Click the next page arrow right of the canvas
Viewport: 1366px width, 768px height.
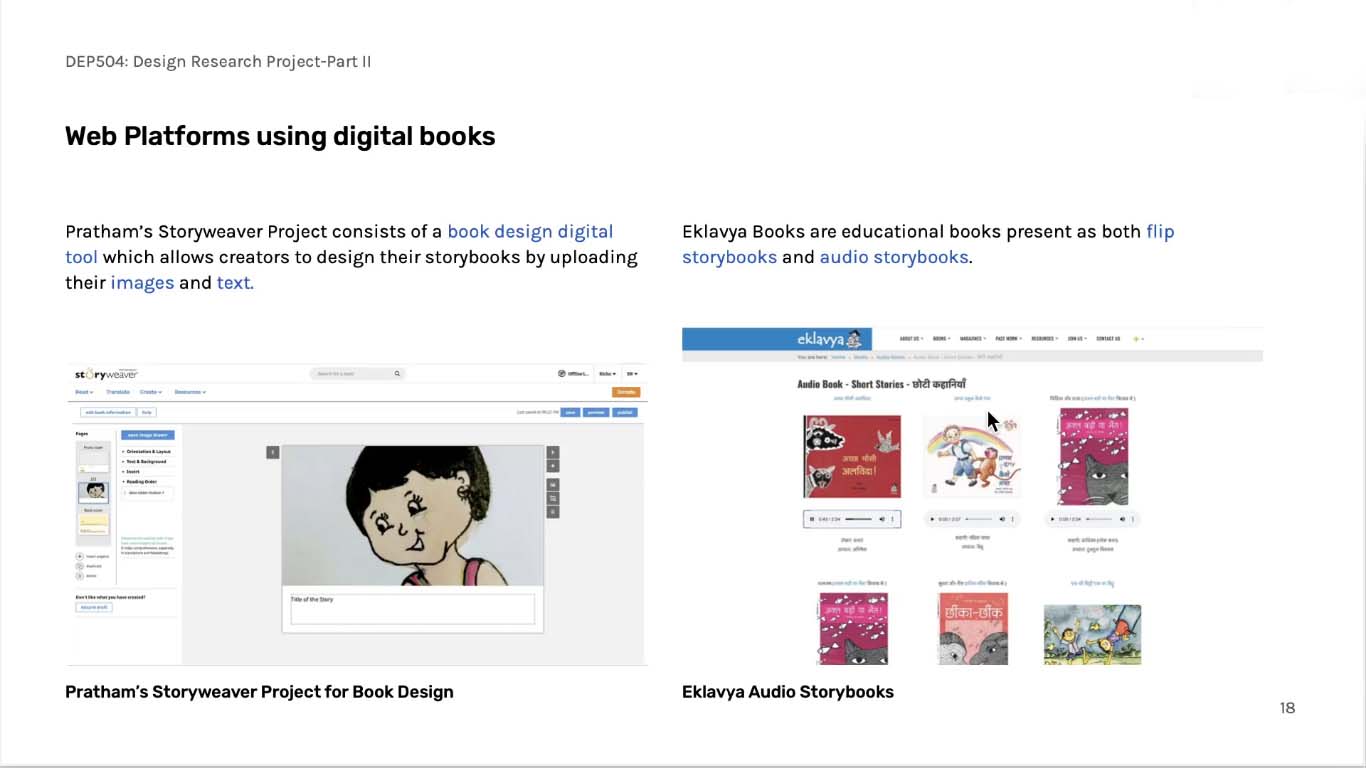(x=553, y=452)
